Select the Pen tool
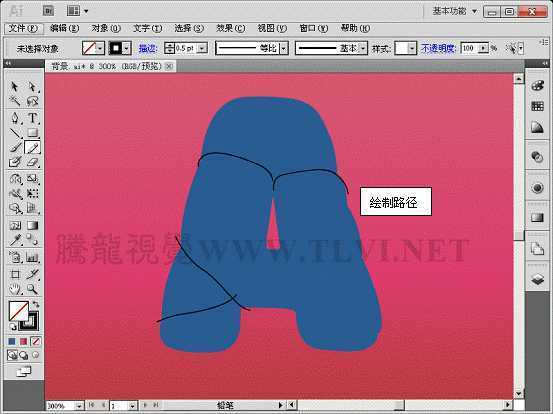 (x=14, y=118)
